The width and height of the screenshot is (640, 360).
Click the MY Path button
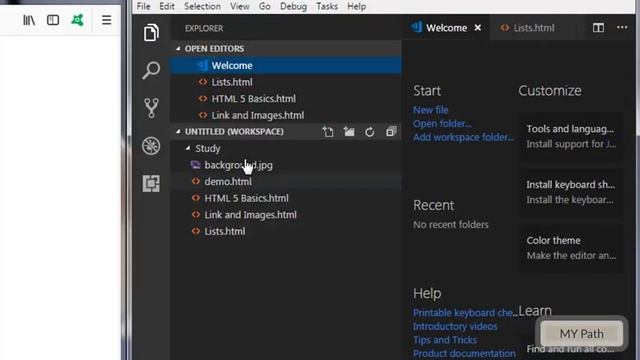click(x=582, y=334)
